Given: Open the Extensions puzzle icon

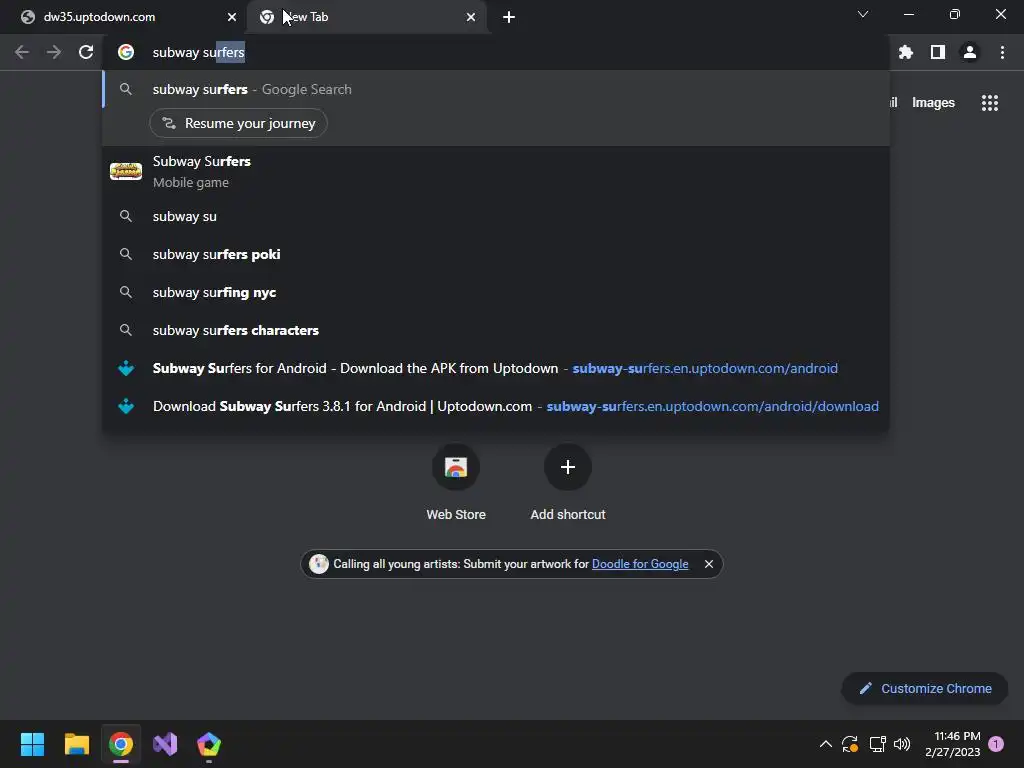Looking at the screenshot, I should pos(905,52).
